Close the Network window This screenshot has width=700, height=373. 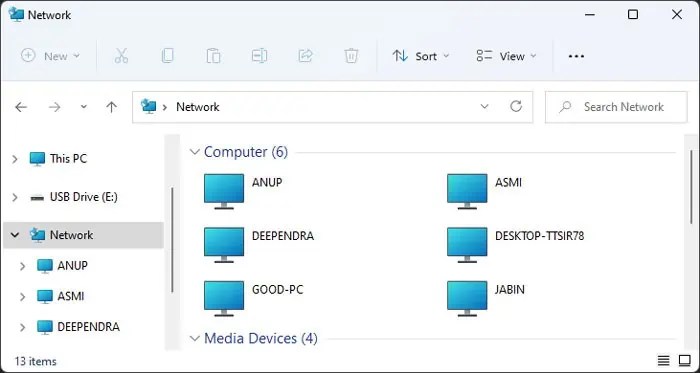point(677,15)
